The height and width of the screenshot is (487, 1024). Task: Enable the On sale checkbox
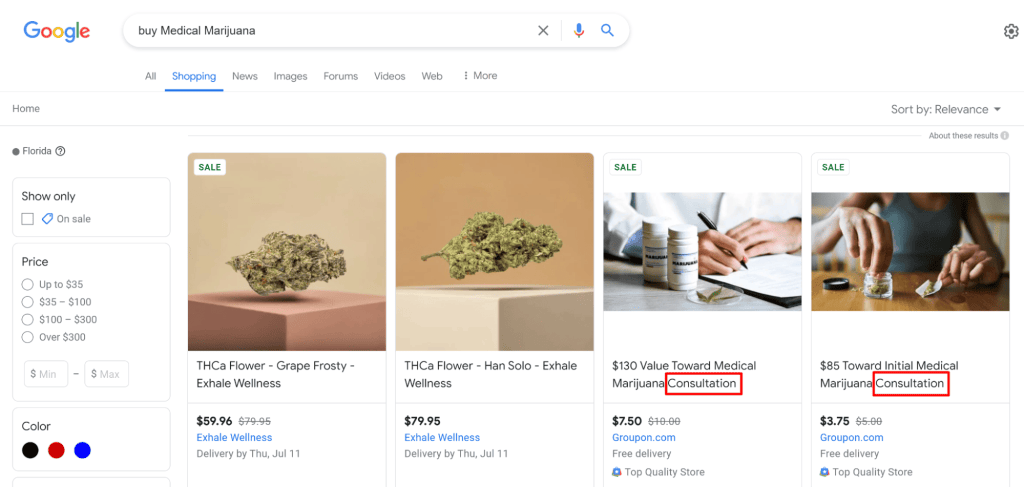[28, 219]
